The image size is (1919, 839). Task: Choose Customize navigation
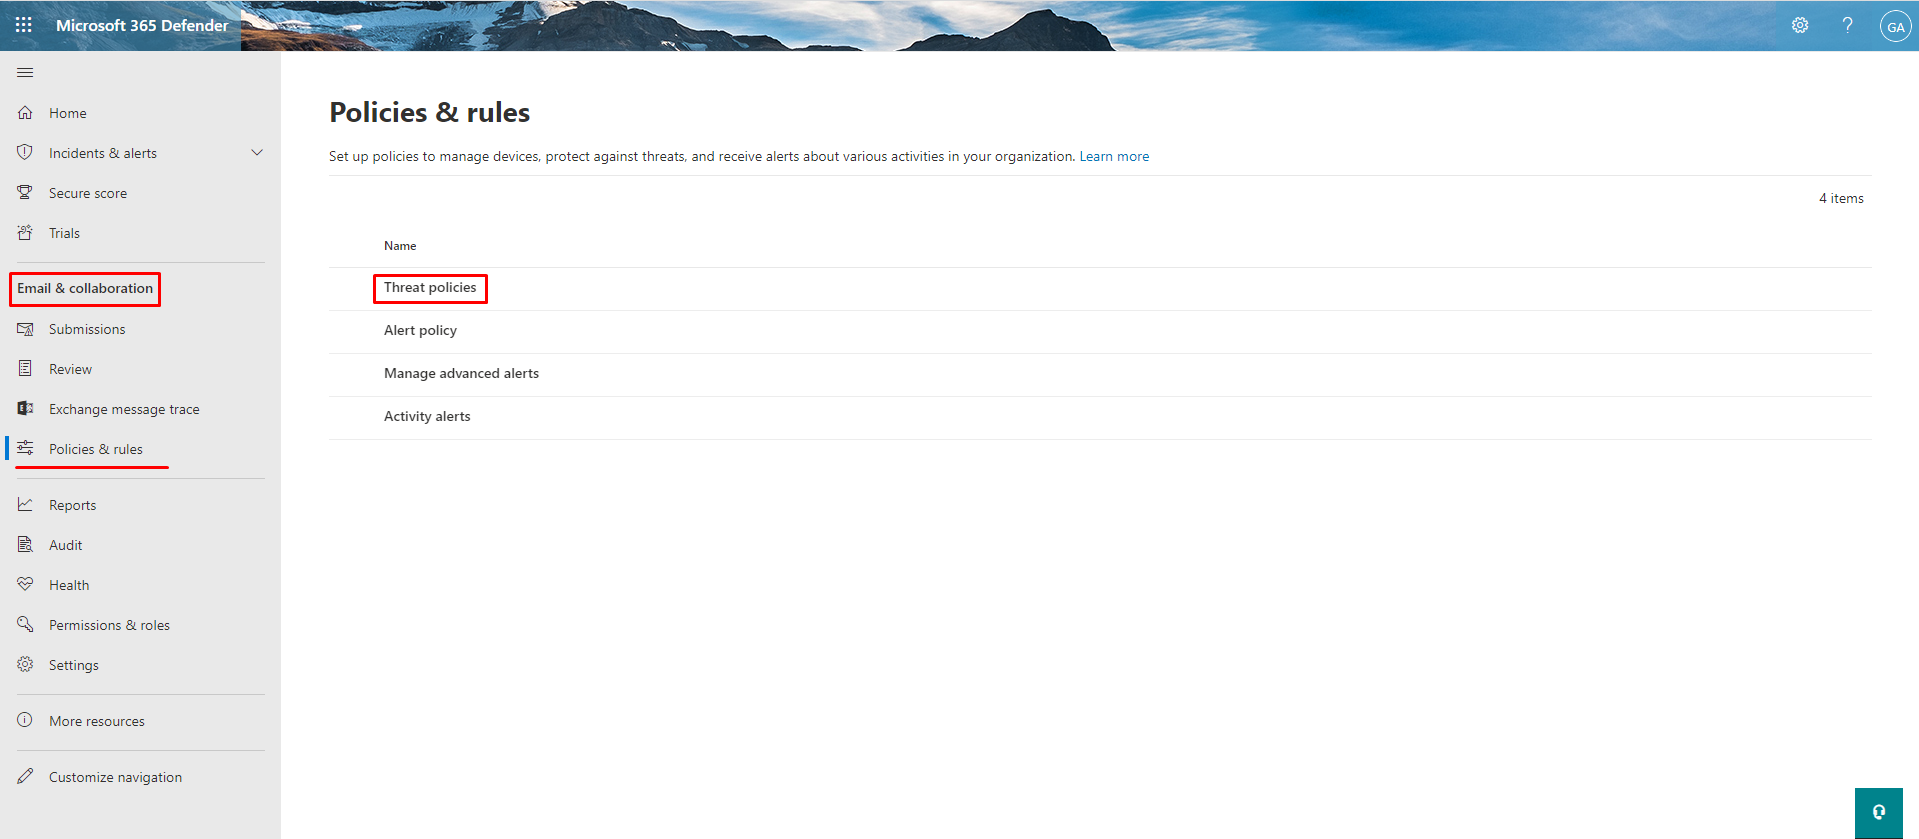click(x=115, y=777)
